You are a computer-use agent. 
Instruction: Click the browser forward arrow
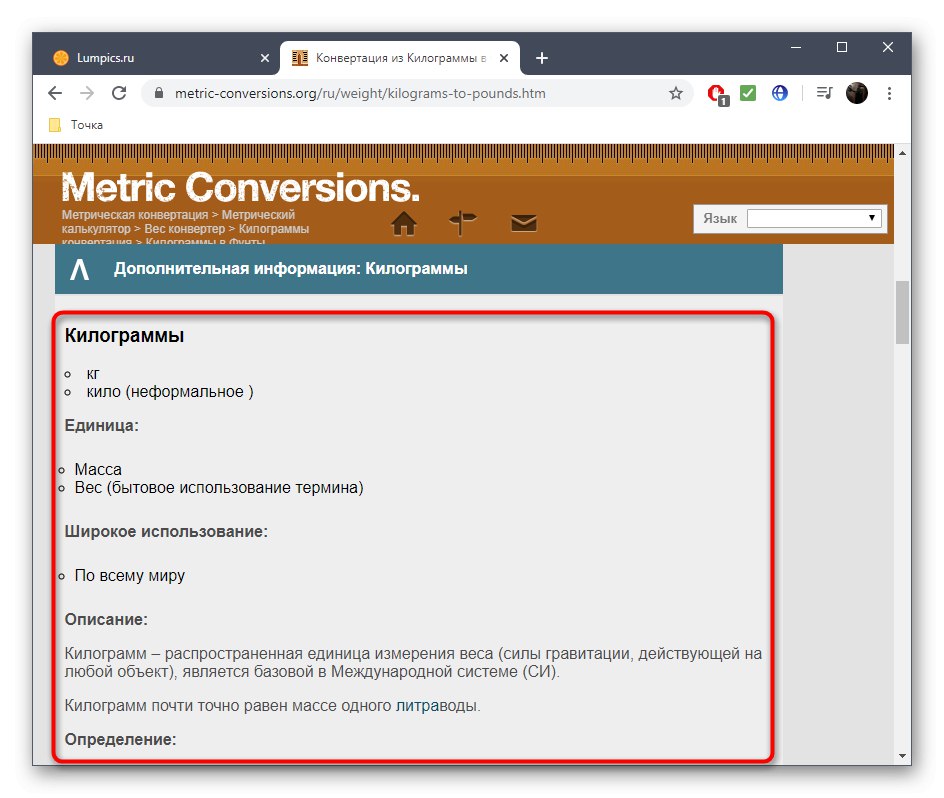point(87,93)
